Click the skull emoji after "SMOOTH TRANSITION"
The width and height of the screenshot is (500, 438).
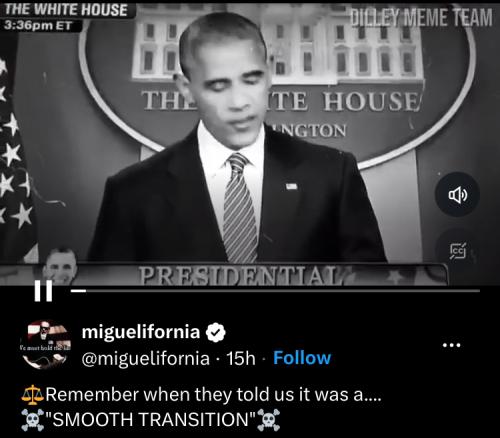[x=269, y=420]
